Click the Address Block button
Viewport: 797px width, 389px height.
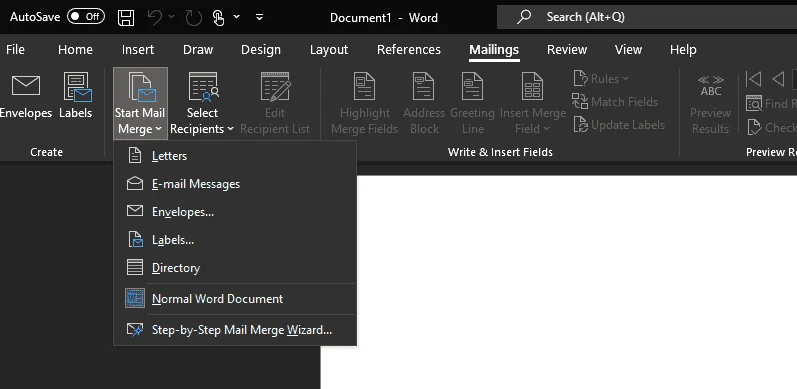click(424, 103)
